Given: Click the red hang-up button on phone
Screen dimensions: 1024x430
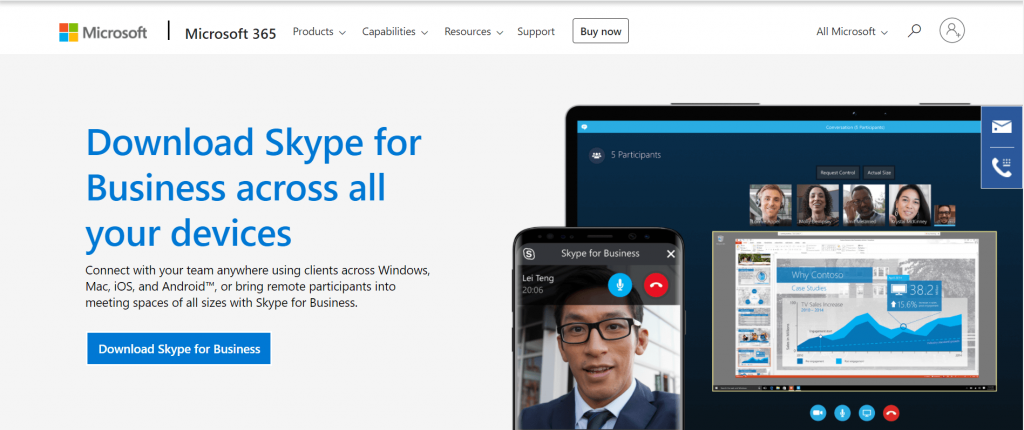Looking at the screenshot, I should click(x=656, y=285).
